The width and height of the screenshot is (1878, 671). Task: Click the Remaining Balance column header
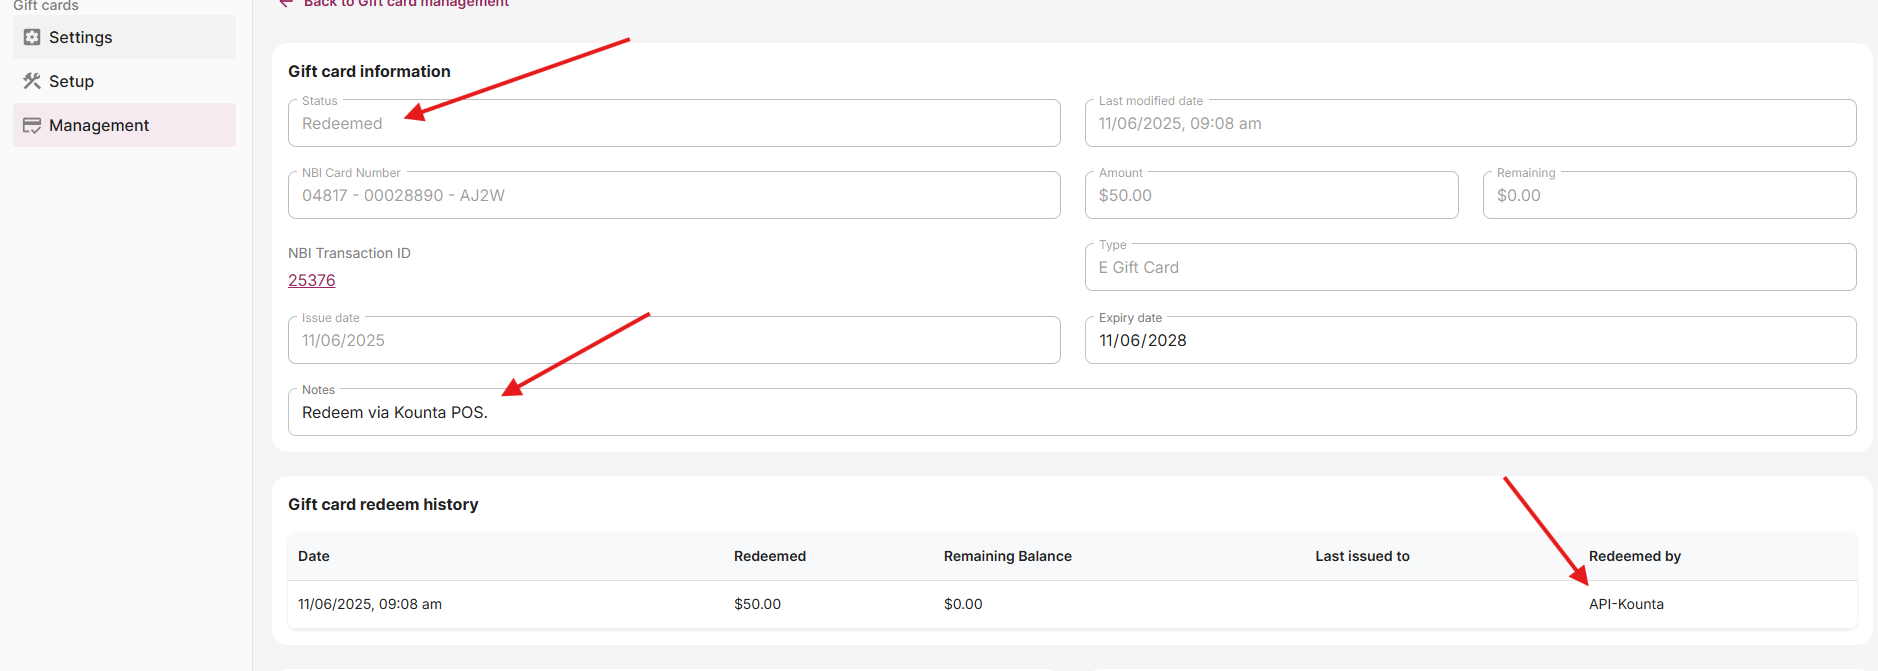(x=1007, y=556)
